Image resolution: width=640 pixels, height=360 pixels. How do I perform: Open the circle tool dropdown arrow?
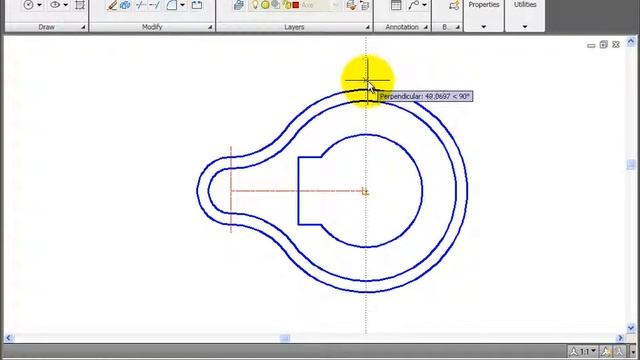[x=40, y=5]
